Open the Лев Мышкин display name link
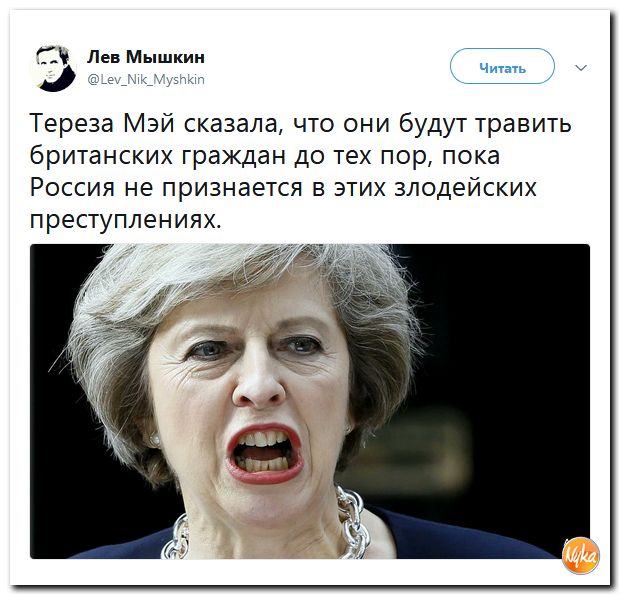The height and width of the screenshot is (596, 621). (x=146, y=57)
